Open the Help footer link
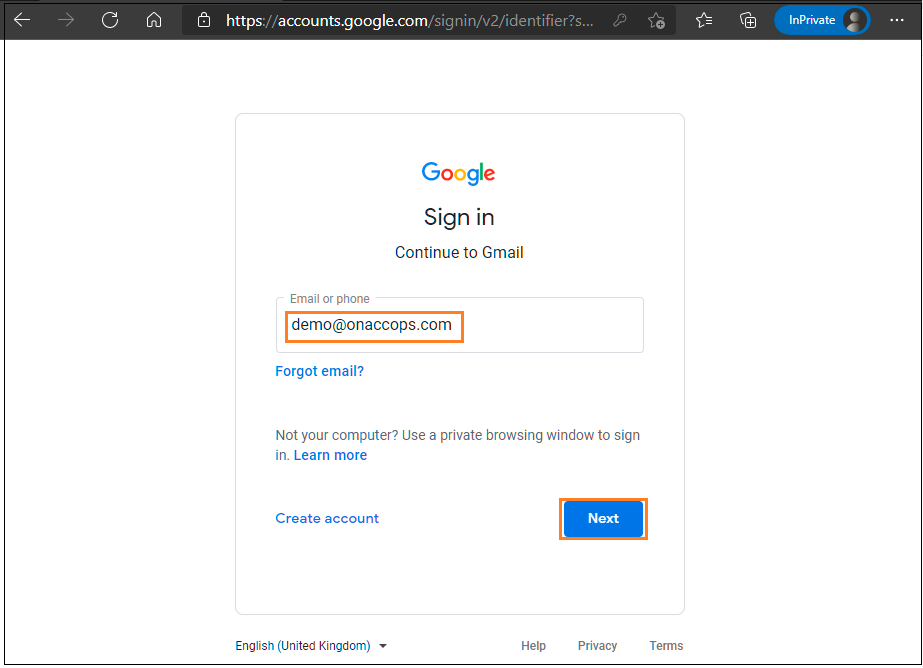The height and width of the screenshot is (668, 923). 533,646
